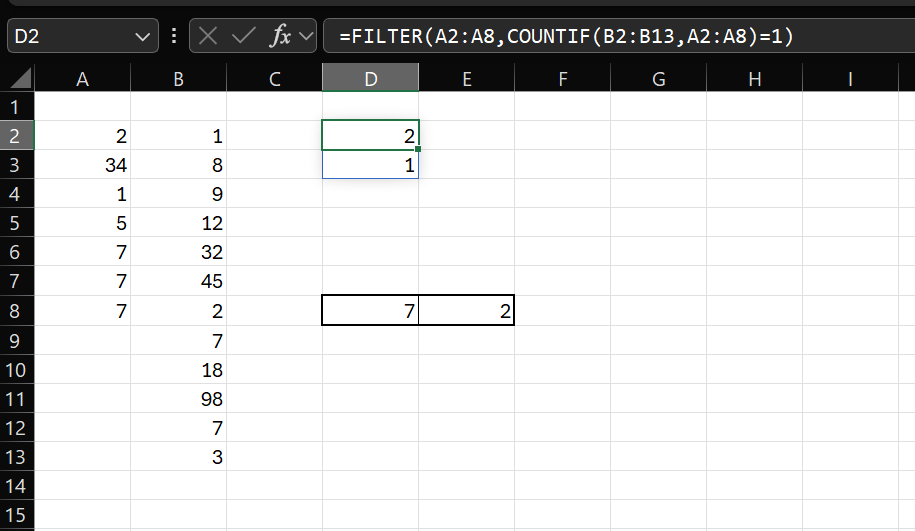915x531 pixels.
Task: Select row 9 header
Action: click(x=17, y=340)
